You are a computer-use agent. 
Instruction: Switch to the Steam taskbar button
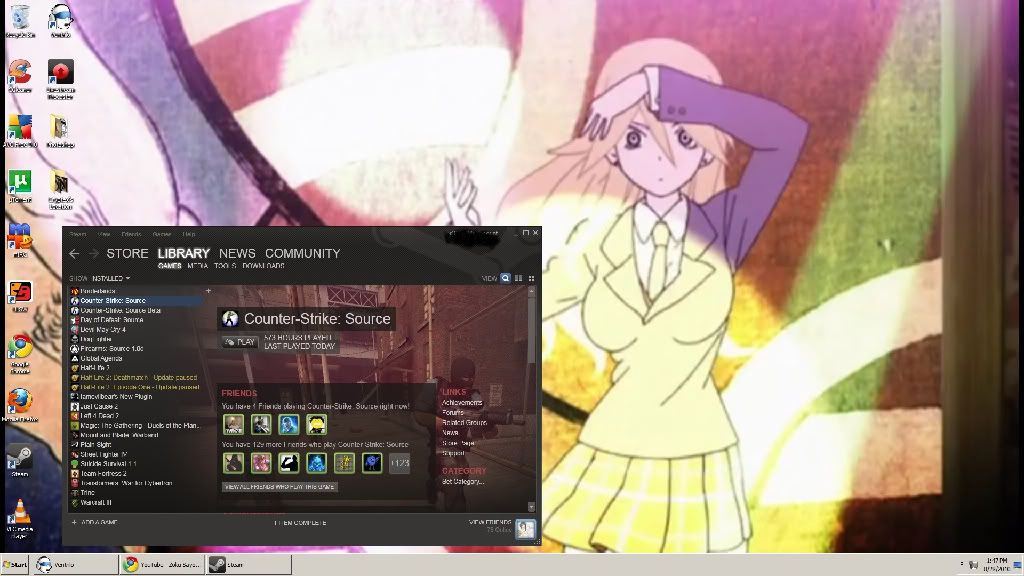point(249,565)
